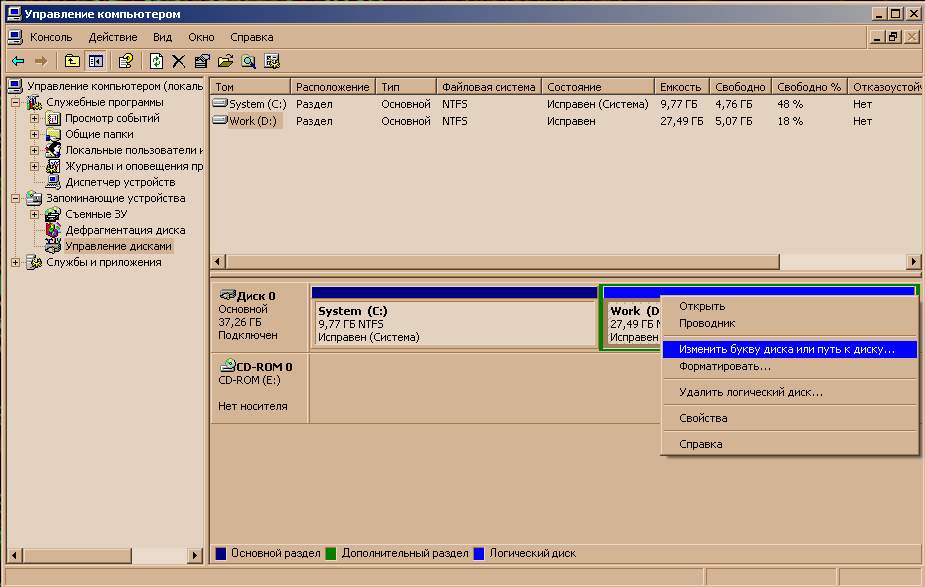Expand the Съемные ЗУ node
This screenshot has height=587, width=925.
[34, 214]
